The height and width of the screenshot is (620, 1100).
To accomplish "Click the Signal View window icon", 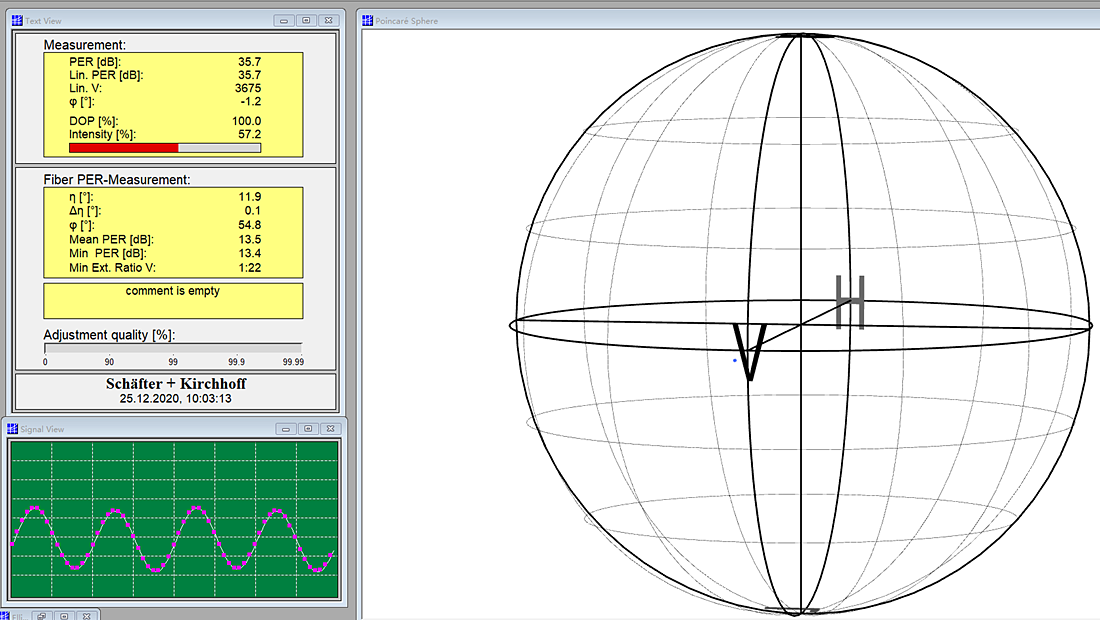I will click(13, 429).
